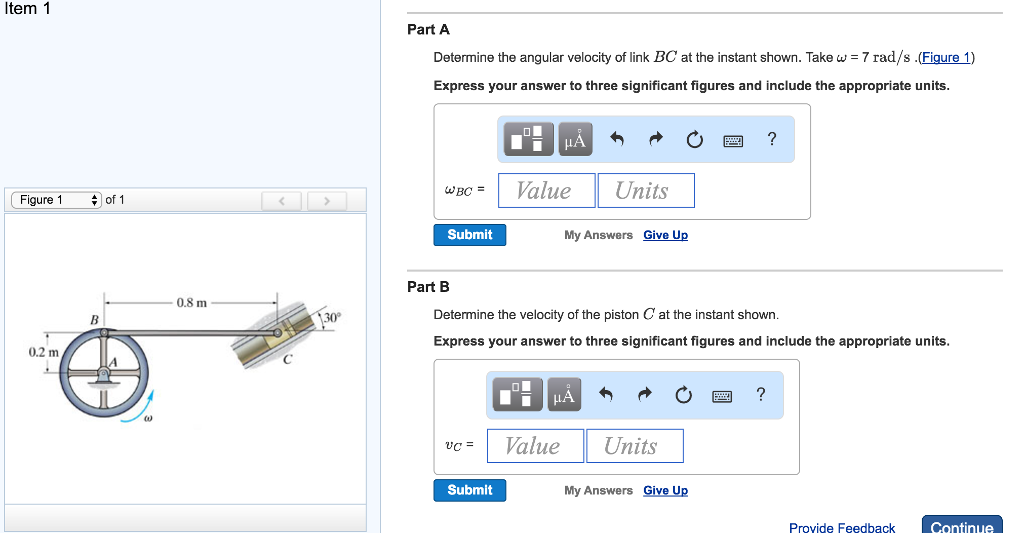Open the μÅ symbols palette in Part A
This screenshot has width=1024, height=533.
575,140
